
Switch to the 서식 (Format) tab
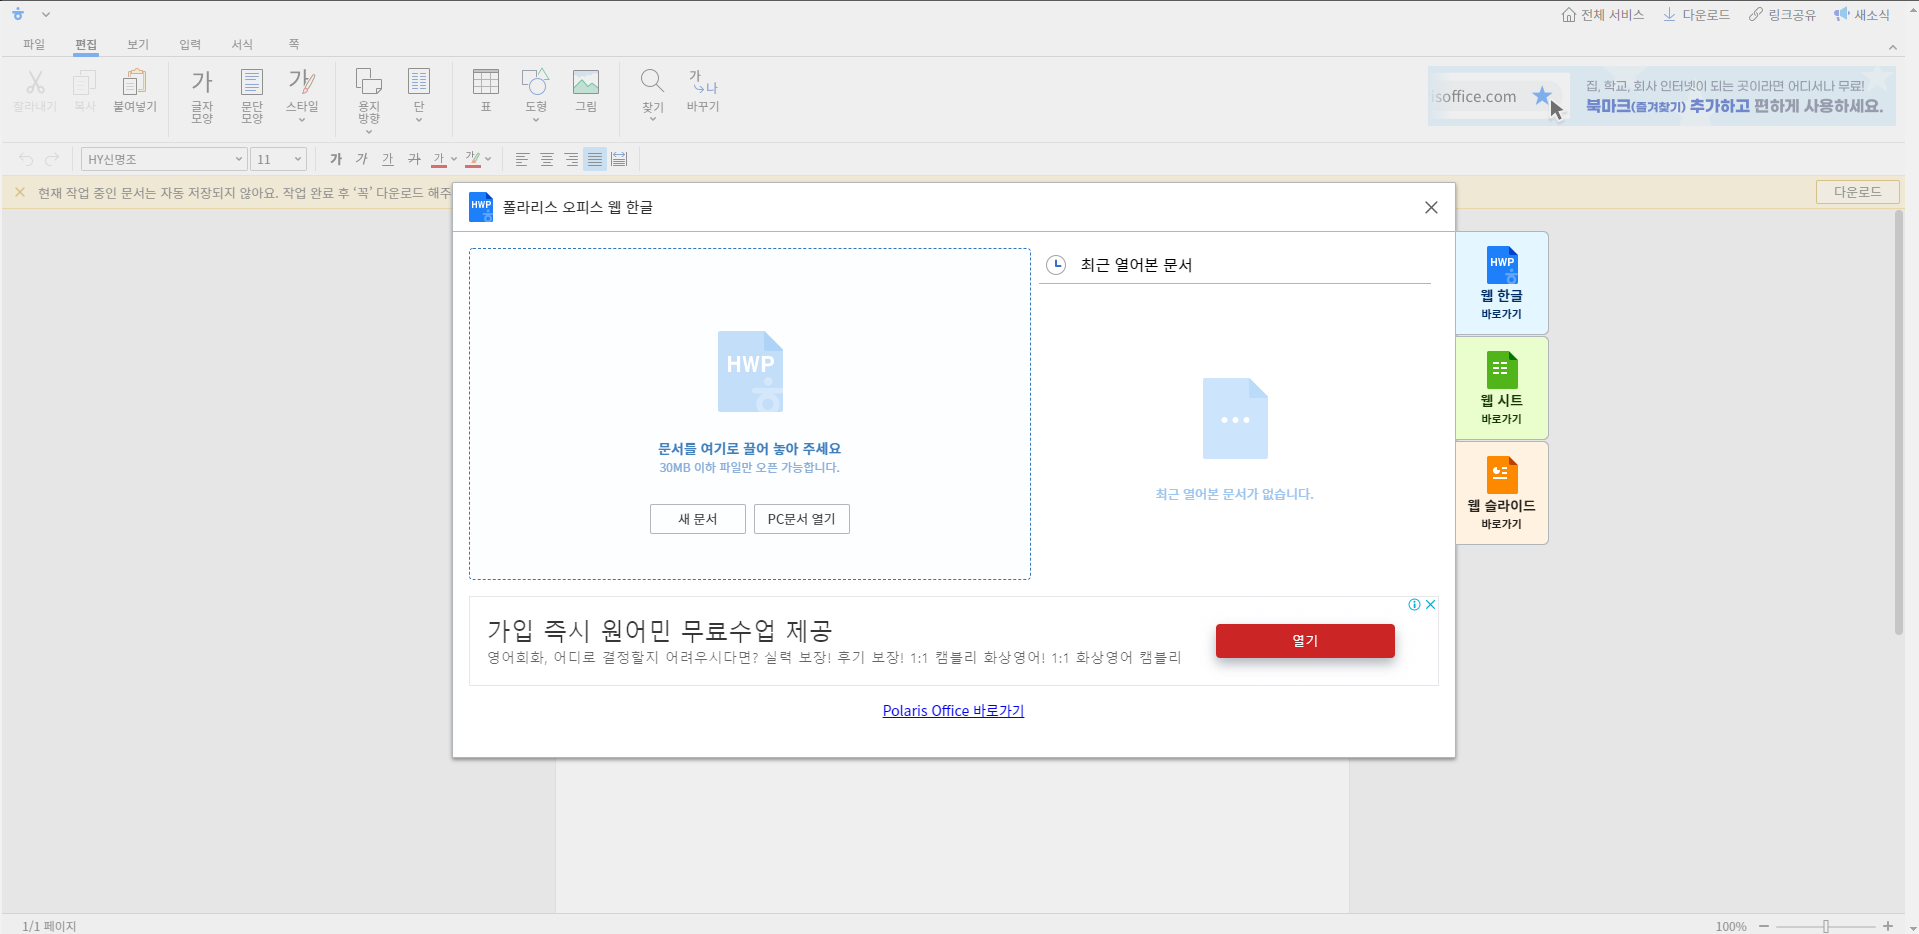click(x=242, y=45)
